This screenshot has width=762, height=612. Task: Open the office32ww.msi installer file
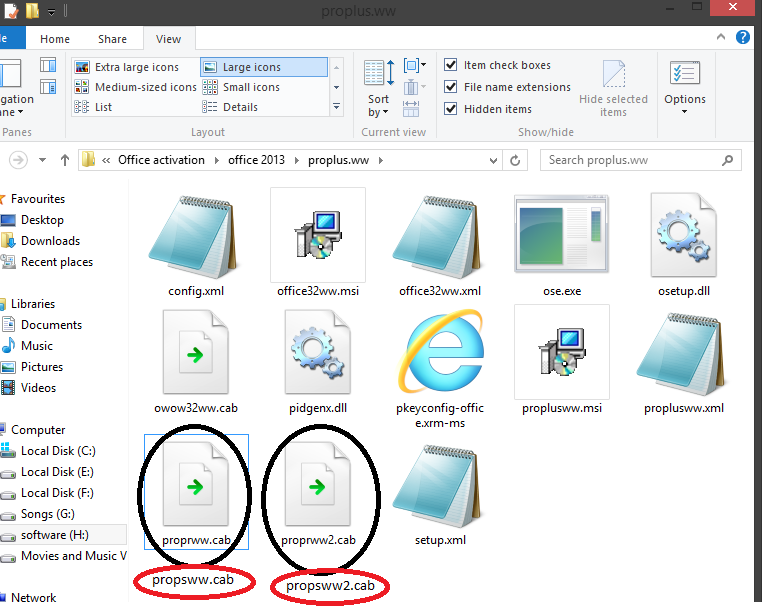click(318, 235)
